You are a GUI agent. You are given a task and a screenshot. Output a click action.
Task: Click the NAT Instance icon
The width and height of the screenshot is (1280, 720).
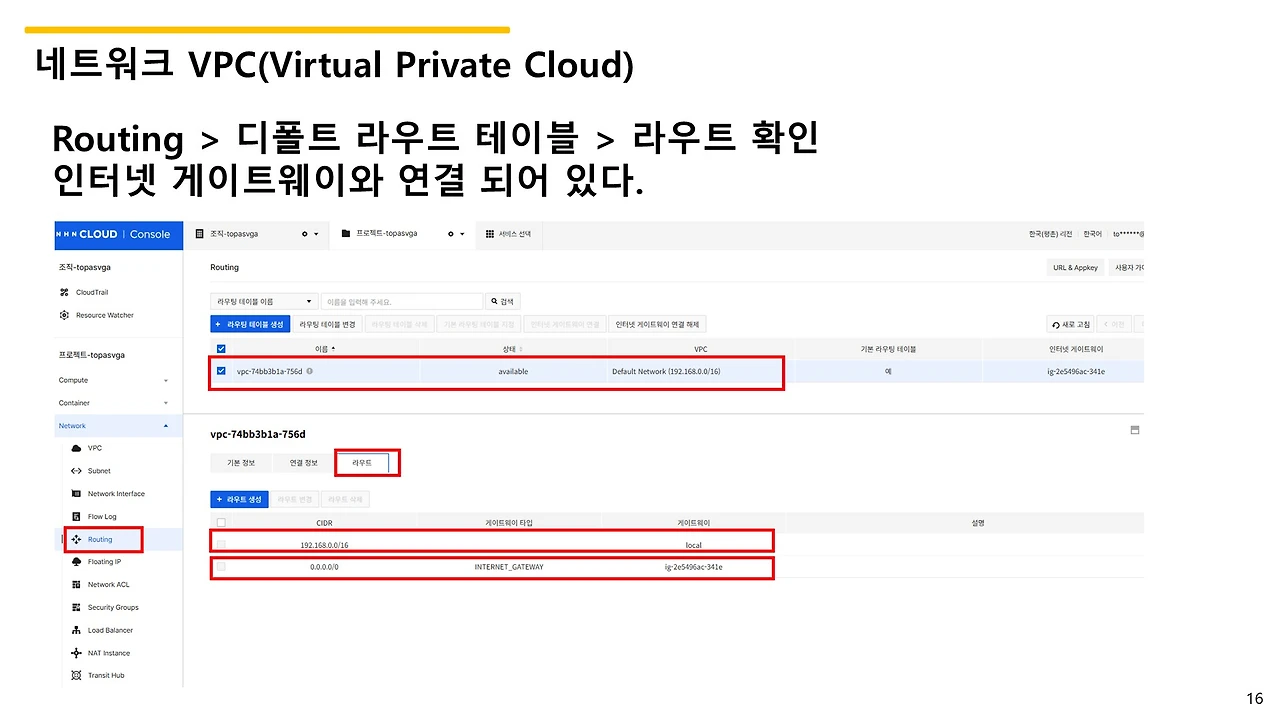pyautogui.click(x=76, y=653)
